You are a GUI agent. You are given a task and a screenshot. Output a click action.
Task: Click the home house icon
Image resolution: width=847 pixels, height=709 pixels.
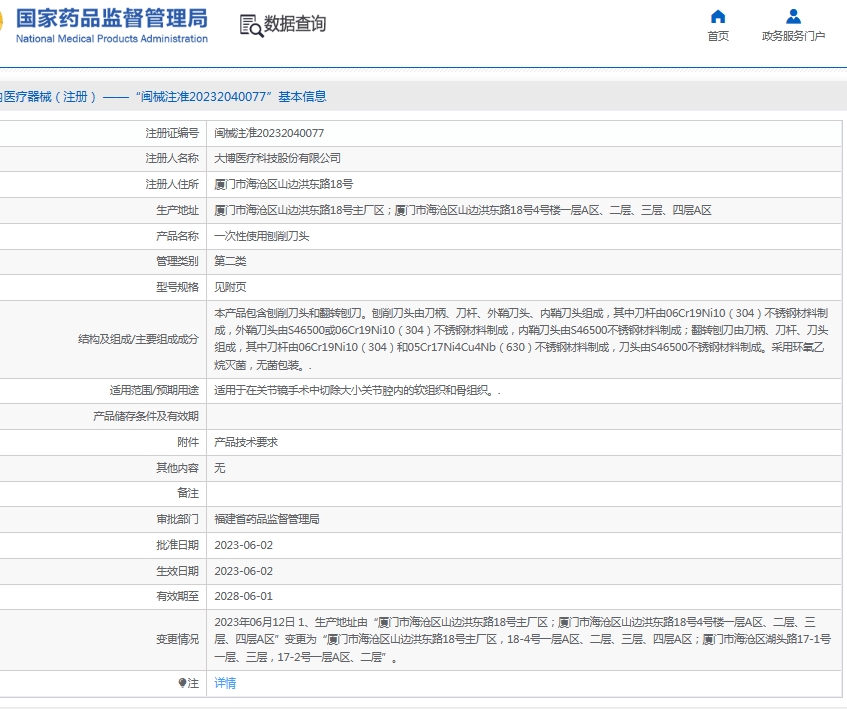(718, 16)
